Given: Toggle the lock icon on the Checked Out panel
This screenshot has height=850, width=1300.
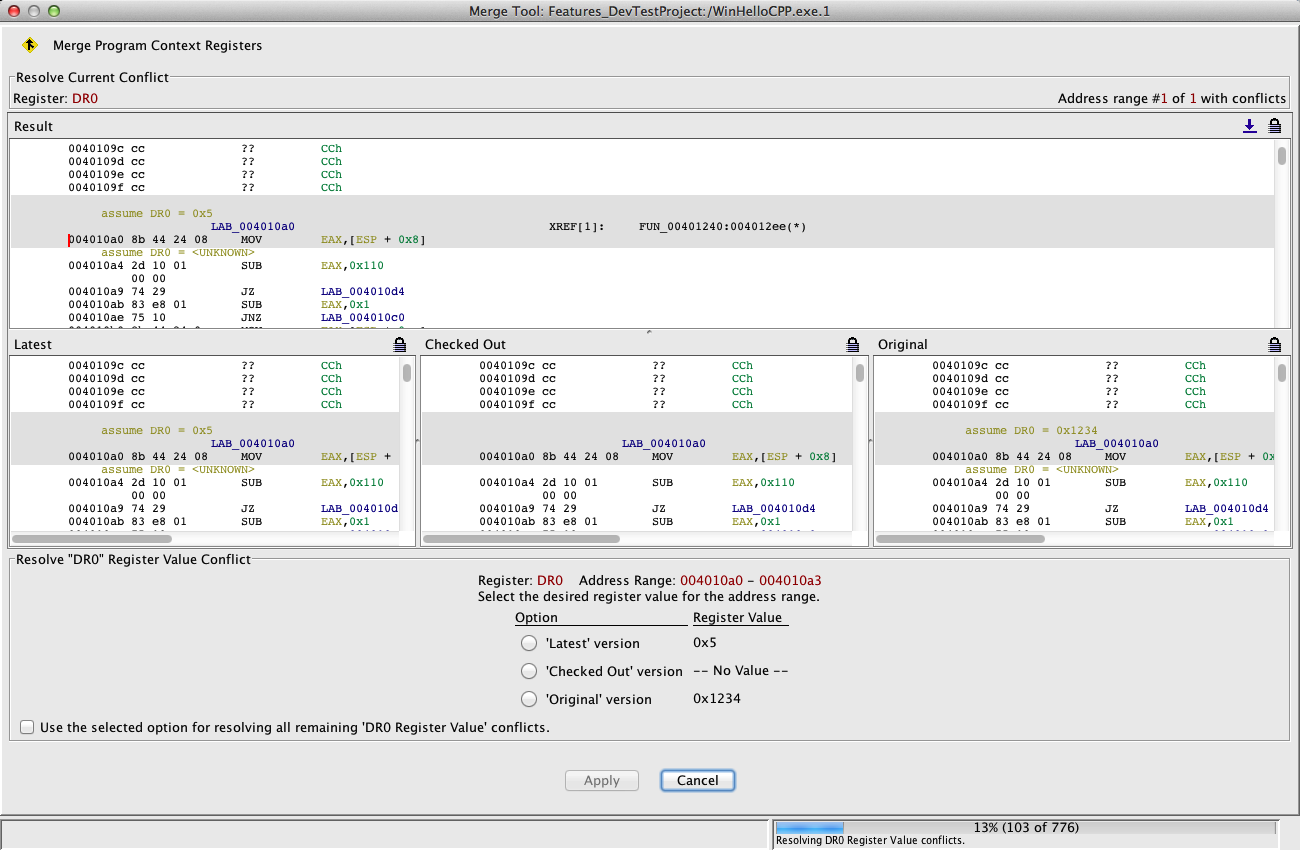Looking at the screenshot, I should pos(853,344).
